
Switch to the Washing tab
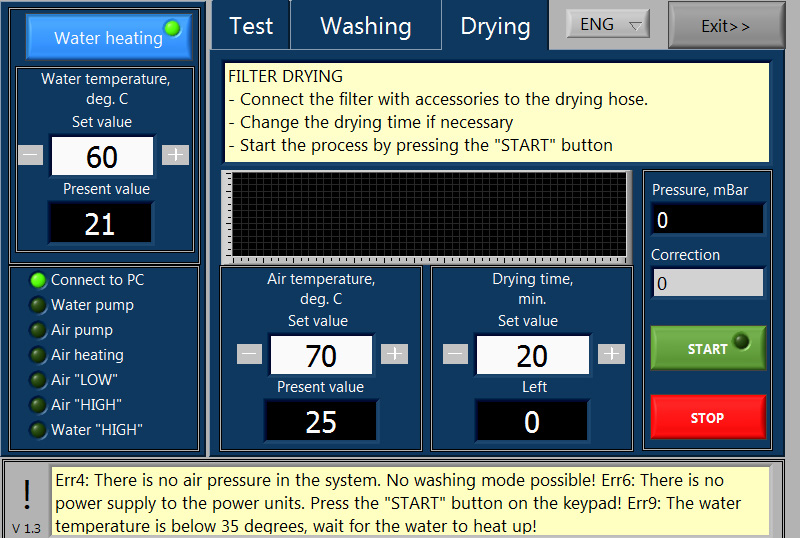coord(365,26)
